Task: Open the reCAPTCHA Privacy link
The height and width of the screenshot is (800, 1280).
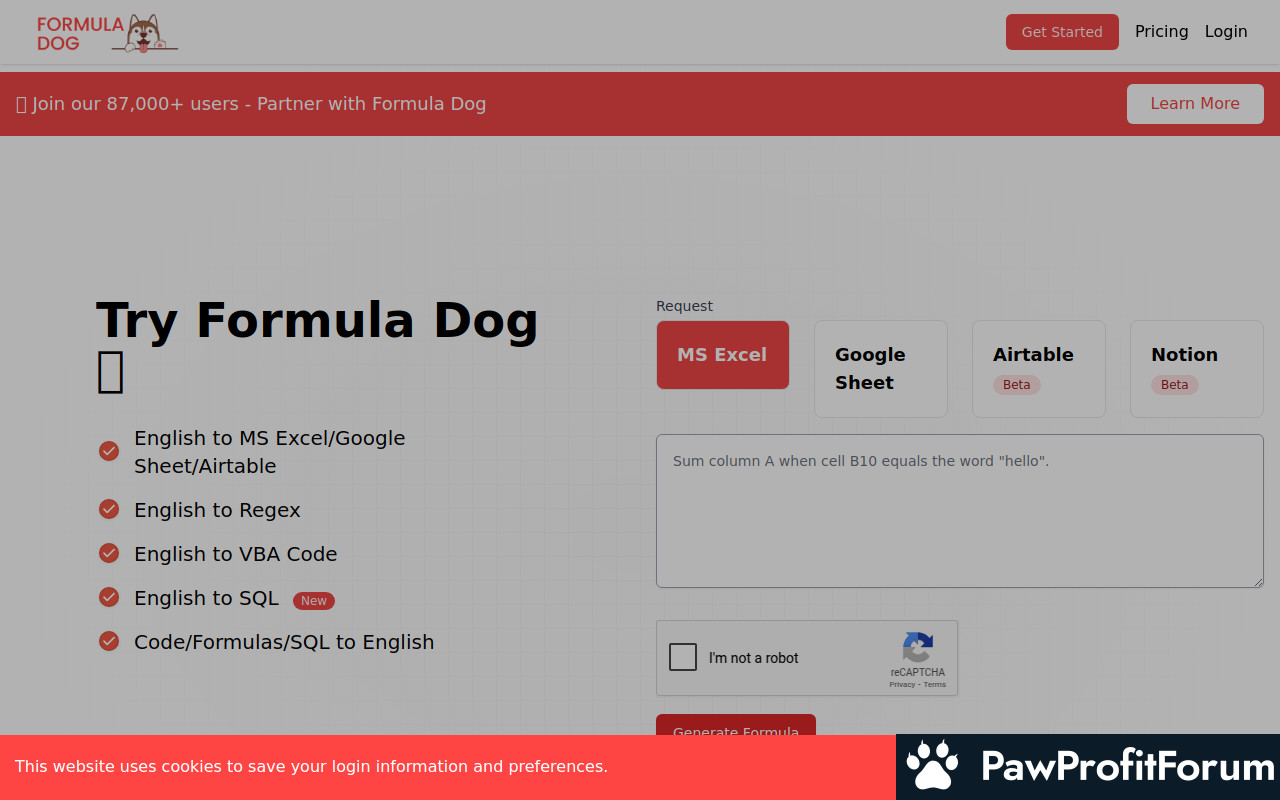Action: [901, 685]
